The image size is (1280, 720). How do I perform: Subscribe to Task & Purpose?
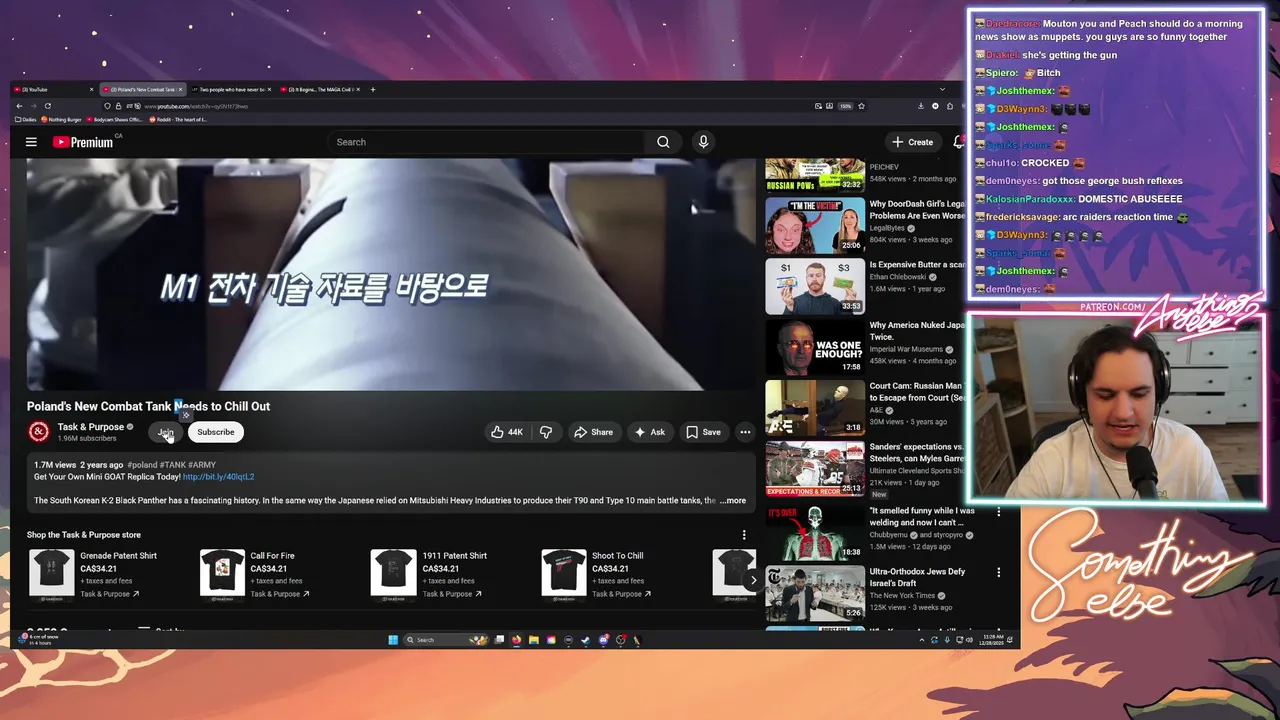[215, 432]
